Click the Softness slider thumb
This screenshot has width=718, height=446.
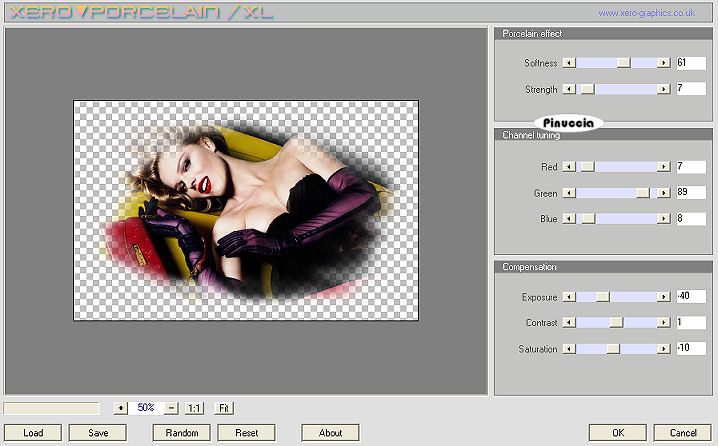coord(624,63)
